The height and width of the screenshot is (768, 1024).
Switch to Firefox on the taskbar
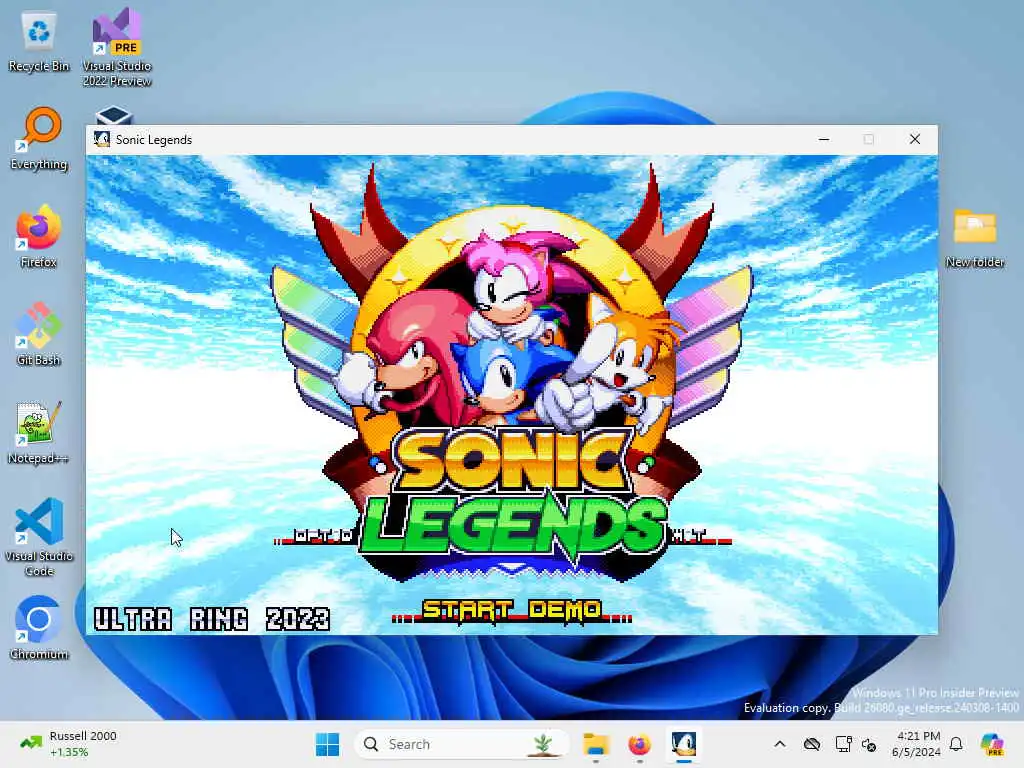(639, 744)
